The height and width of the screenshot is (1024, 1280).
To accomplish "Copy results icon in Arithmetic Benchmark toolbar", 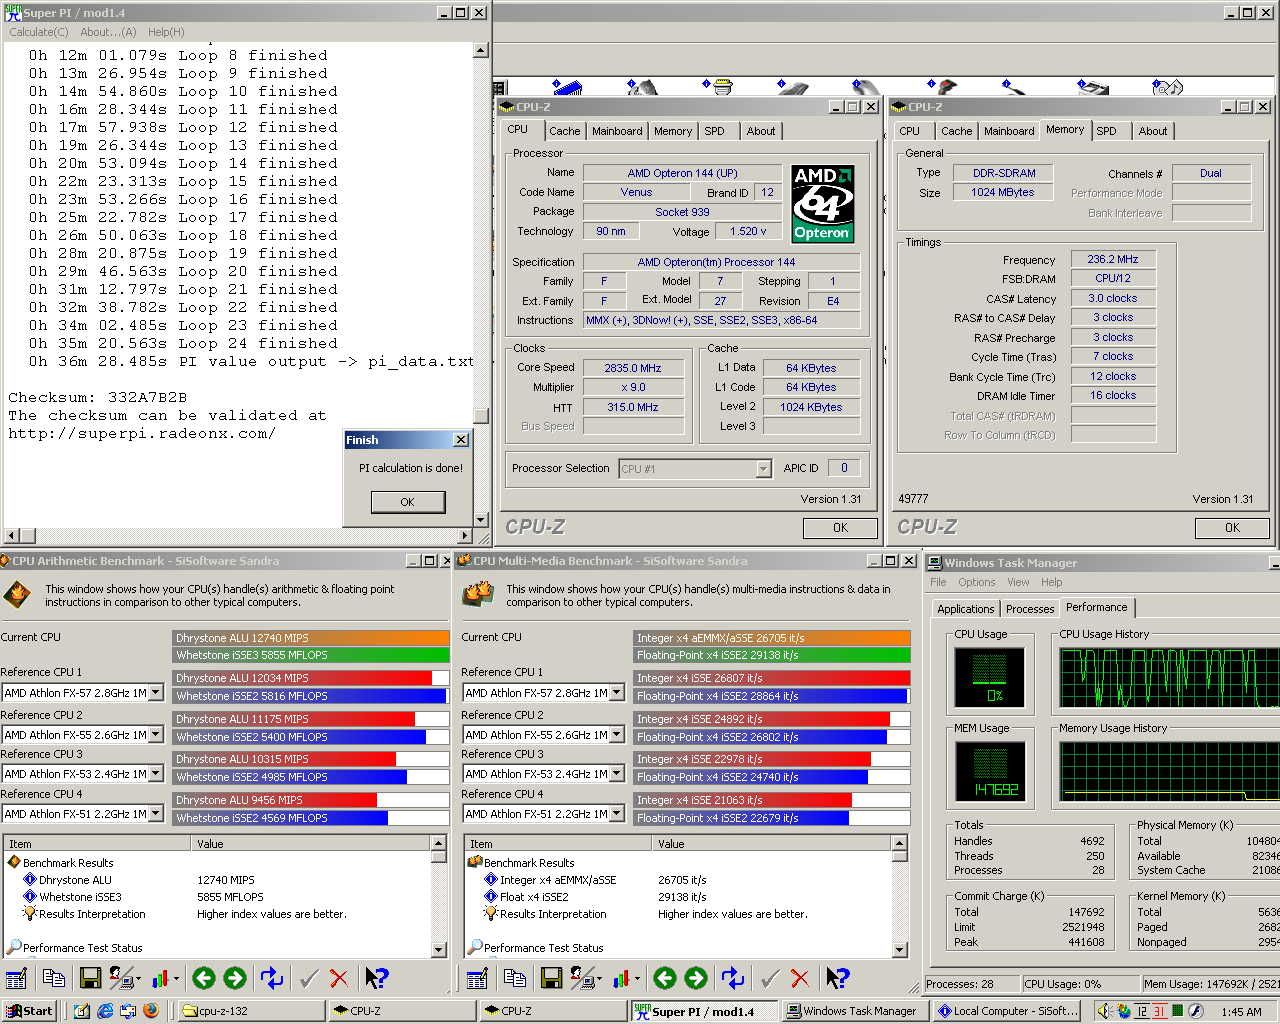I will click(x=54, y=978).
